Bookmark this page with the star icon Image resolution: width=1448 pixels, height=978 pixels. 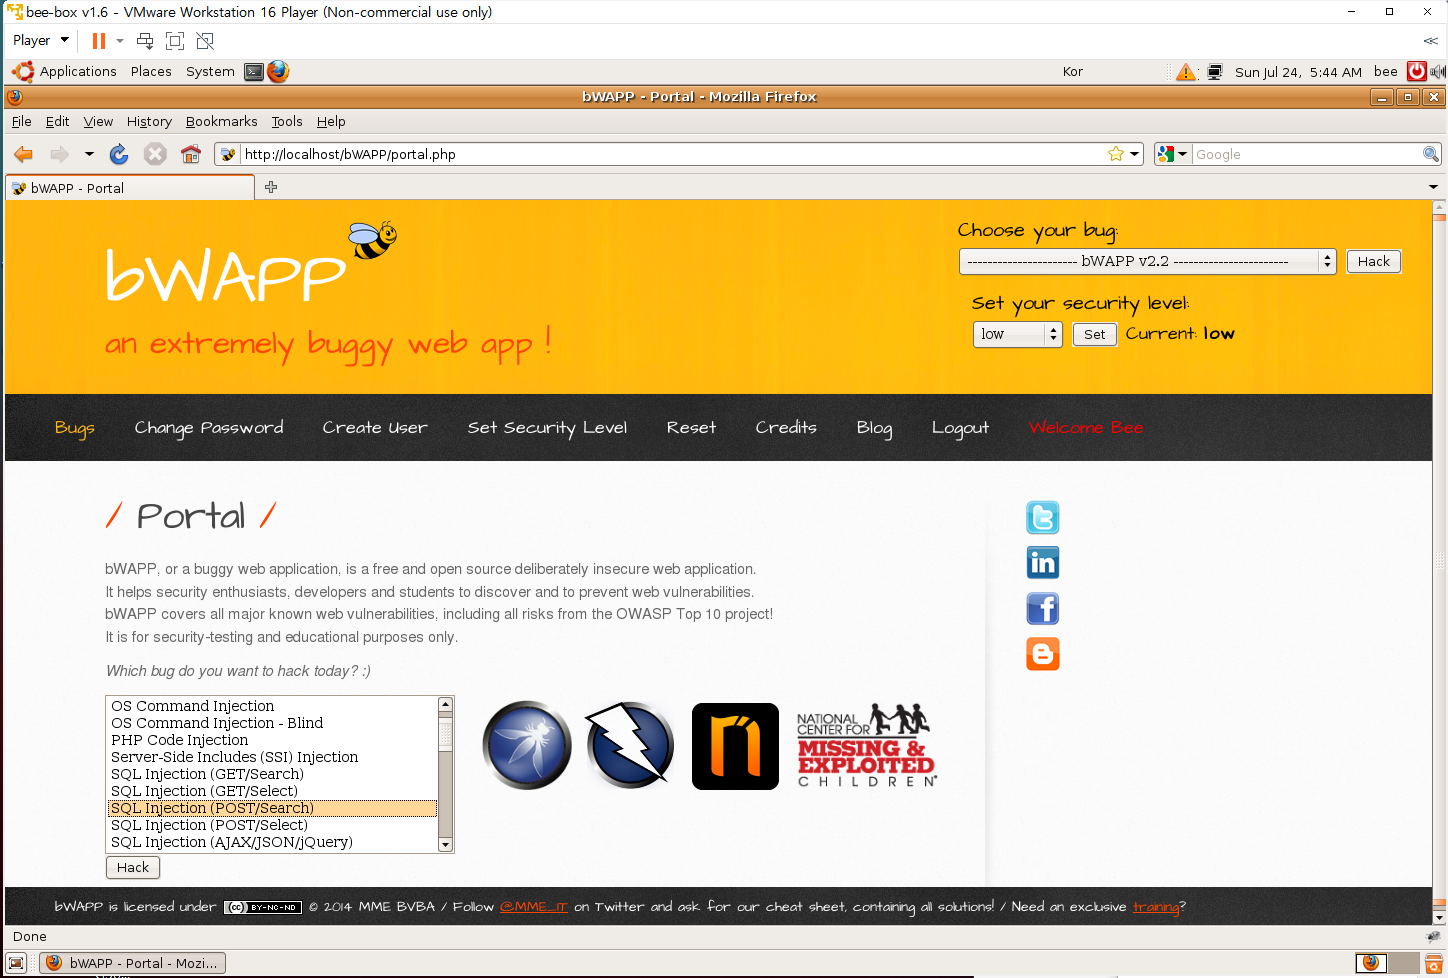1116,154
